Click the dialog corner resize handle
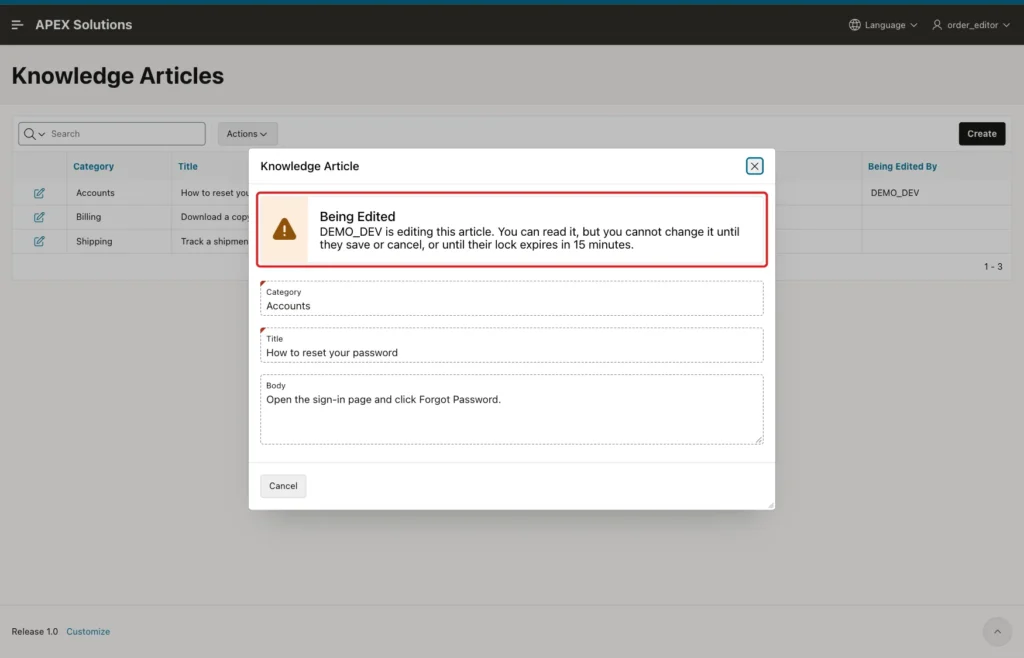This screenshot has width=1024, height=658. point(771,505)
